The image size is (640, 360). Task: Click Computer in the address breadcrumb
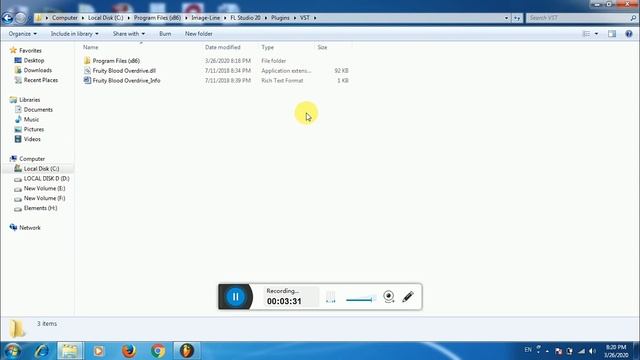tap(64, 18)
